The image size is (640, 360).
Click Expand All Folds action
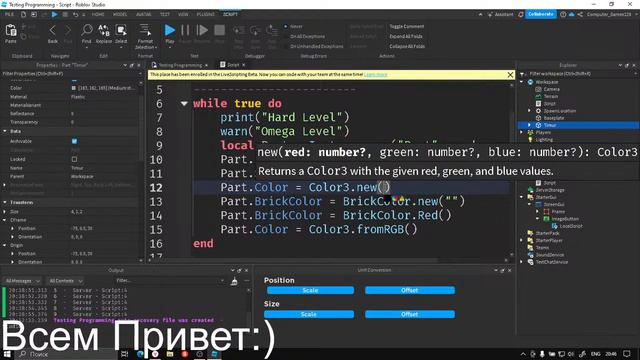[406, 36]
